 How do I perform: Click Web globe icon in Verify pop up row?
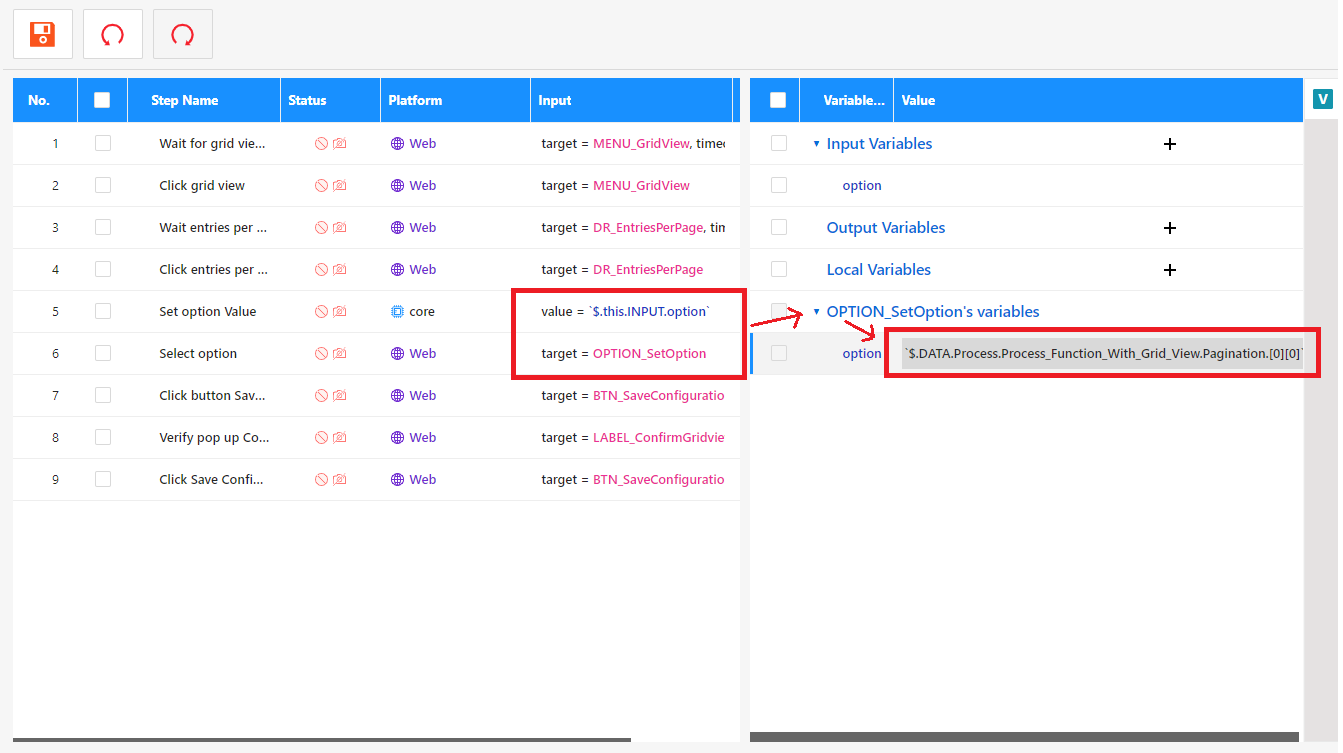(397, 438)
